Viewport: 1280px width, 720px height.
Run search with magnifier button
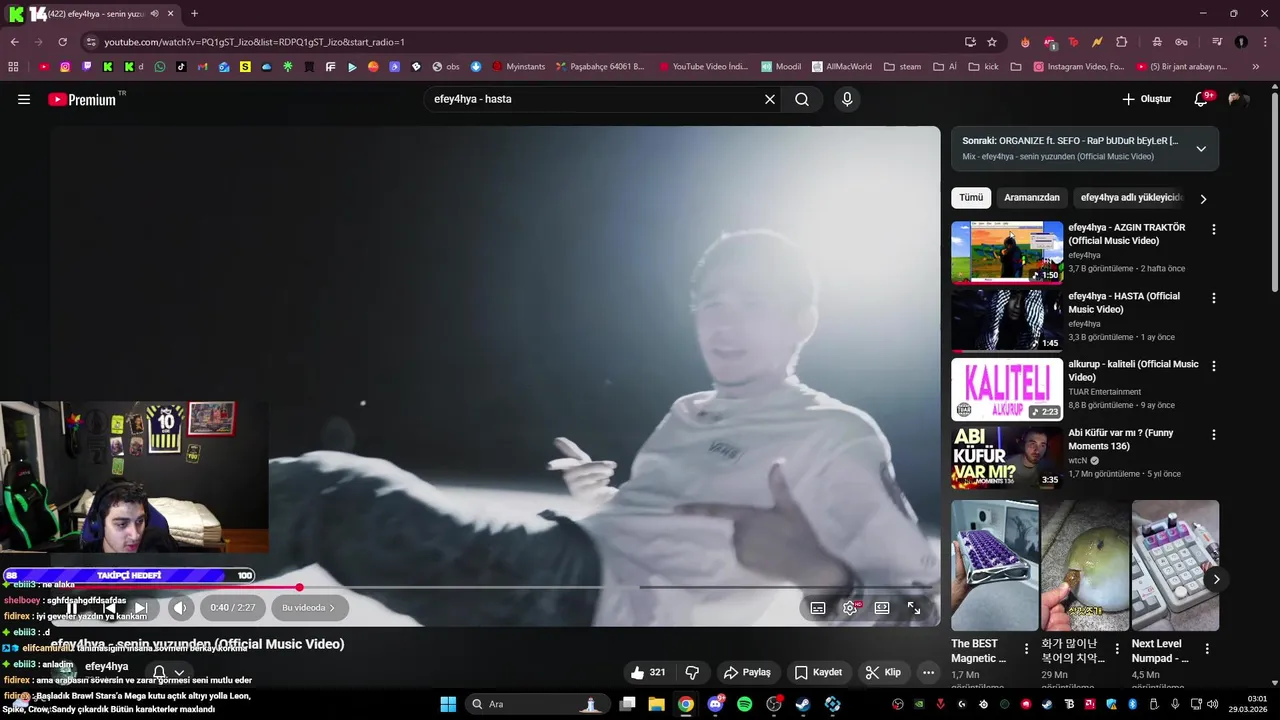pos(802,99)
